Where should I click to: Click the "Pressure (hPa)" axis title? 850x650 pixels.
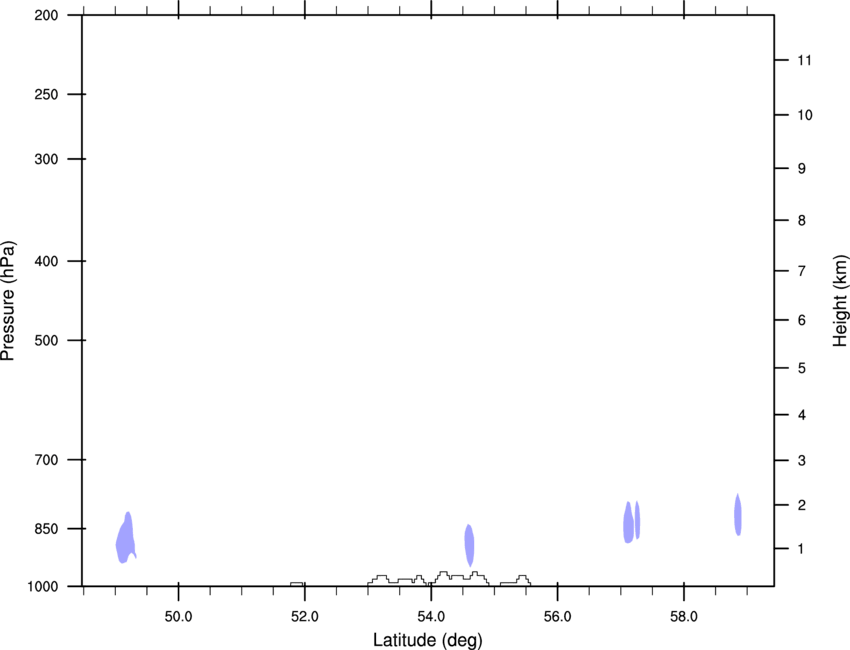[8, 300]
